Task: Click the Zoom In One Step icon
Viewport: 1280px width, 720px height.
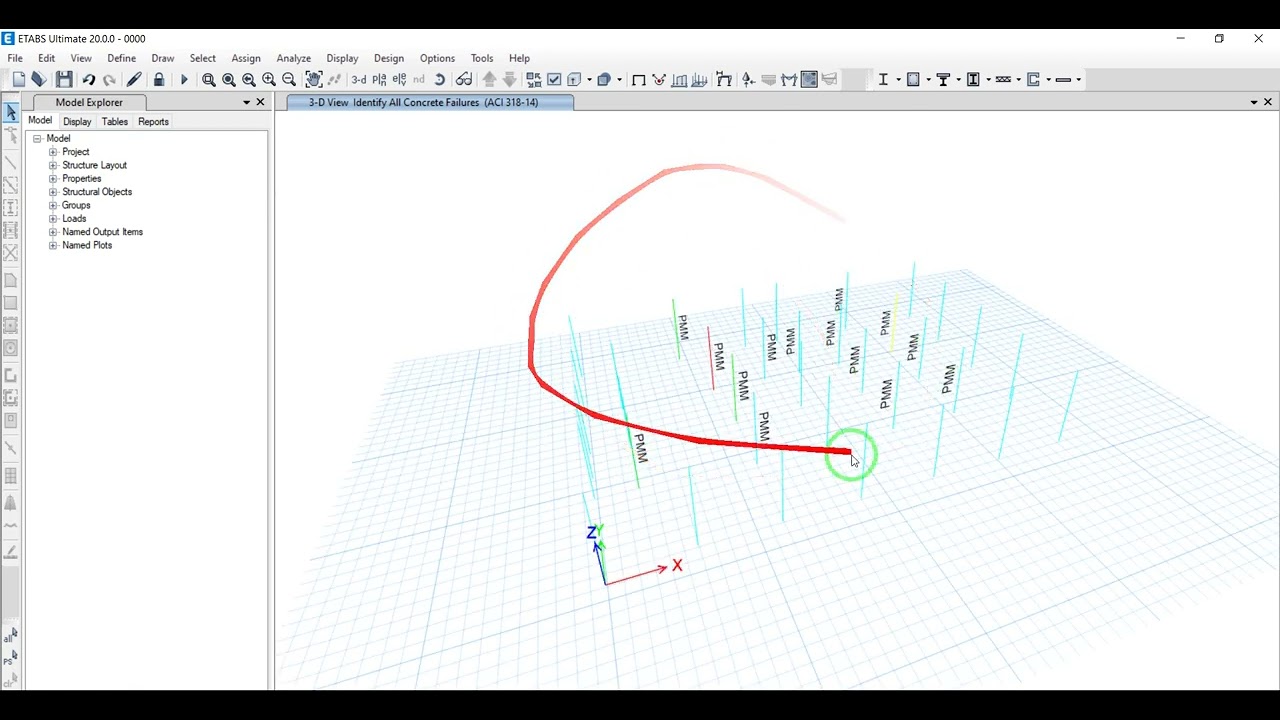Action: pyautogui.click(x=269, y=80)
